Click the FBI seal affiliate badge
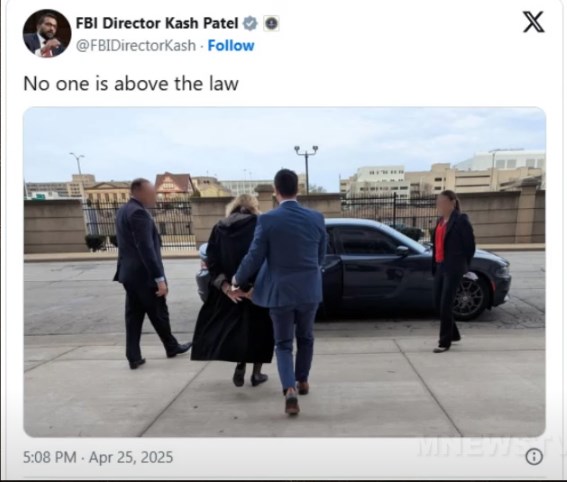This screenshot has width=567, height=482. click(271, 24)
